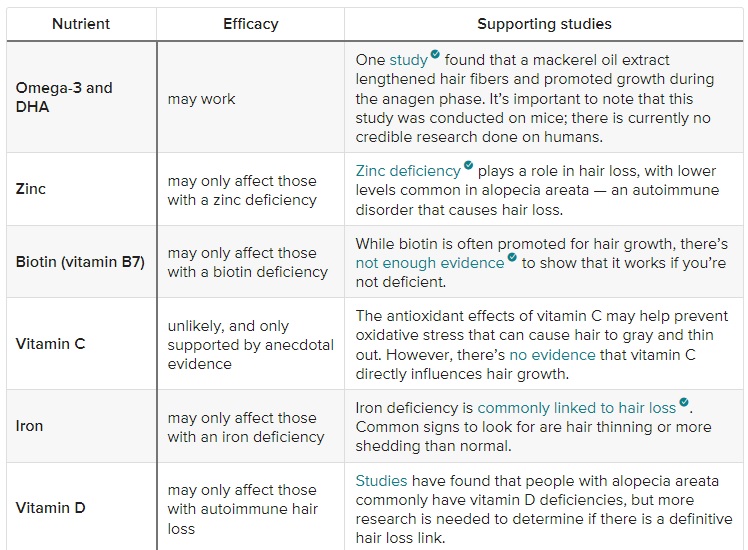Select the 'Biotin (vitamin B7)' cell
The height and width of the screenshot is (550, 748).
pyautogui.click(x=80, y=262)
